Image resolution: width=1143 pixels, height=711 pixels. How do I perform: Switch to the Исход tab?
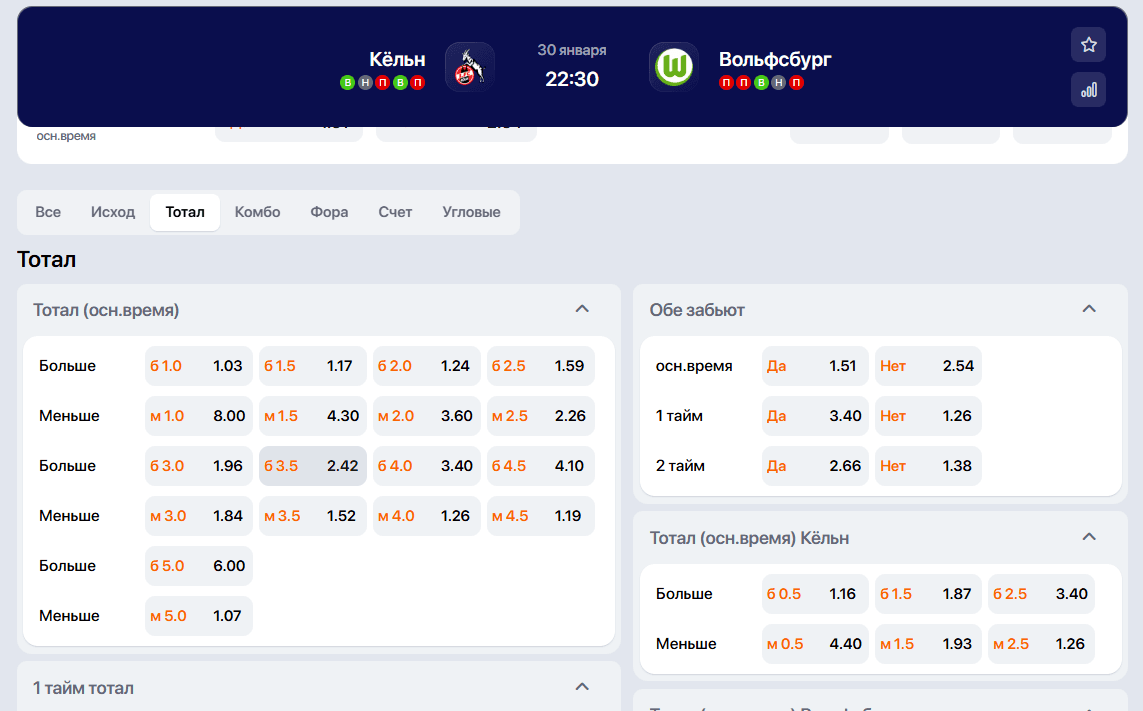113,212
